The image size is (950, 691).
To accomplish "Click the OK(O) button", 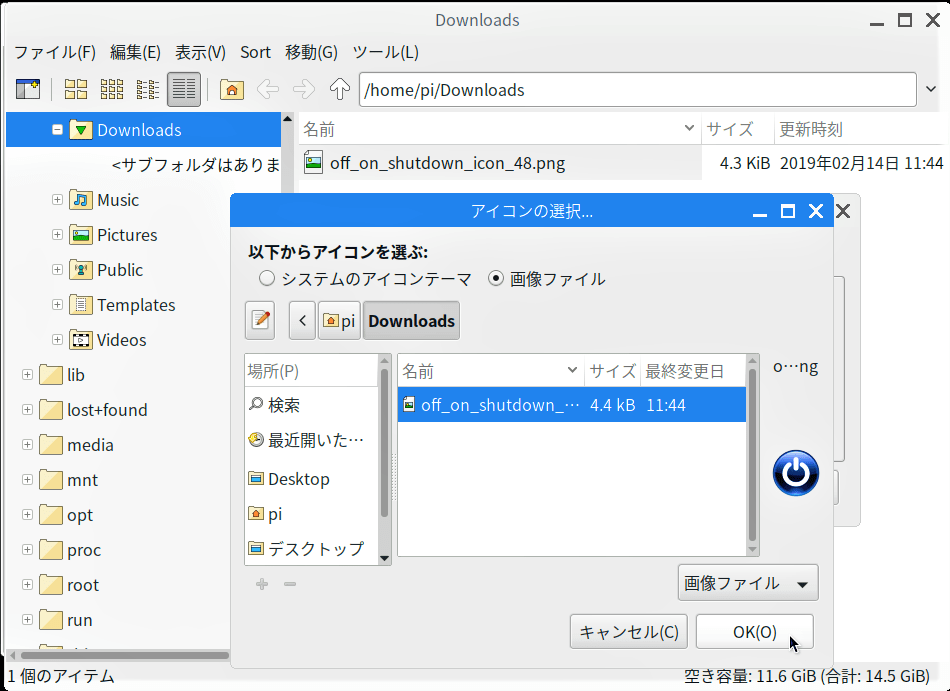I will [x=754, y=632].
